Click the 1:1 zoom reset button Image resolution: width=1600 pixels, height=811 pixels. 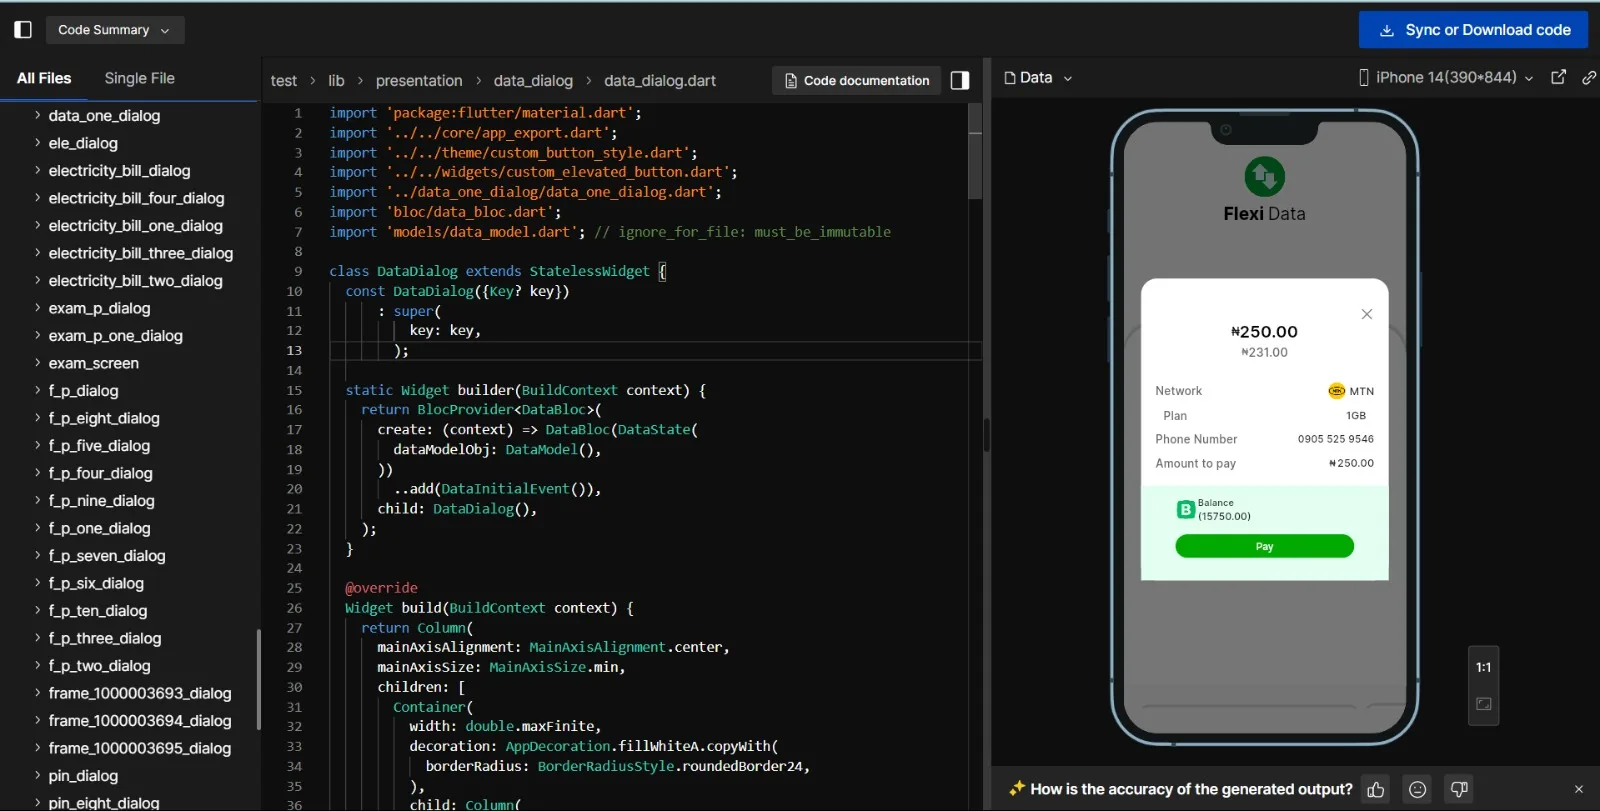pyautogui.click(x=1483, y=668)
